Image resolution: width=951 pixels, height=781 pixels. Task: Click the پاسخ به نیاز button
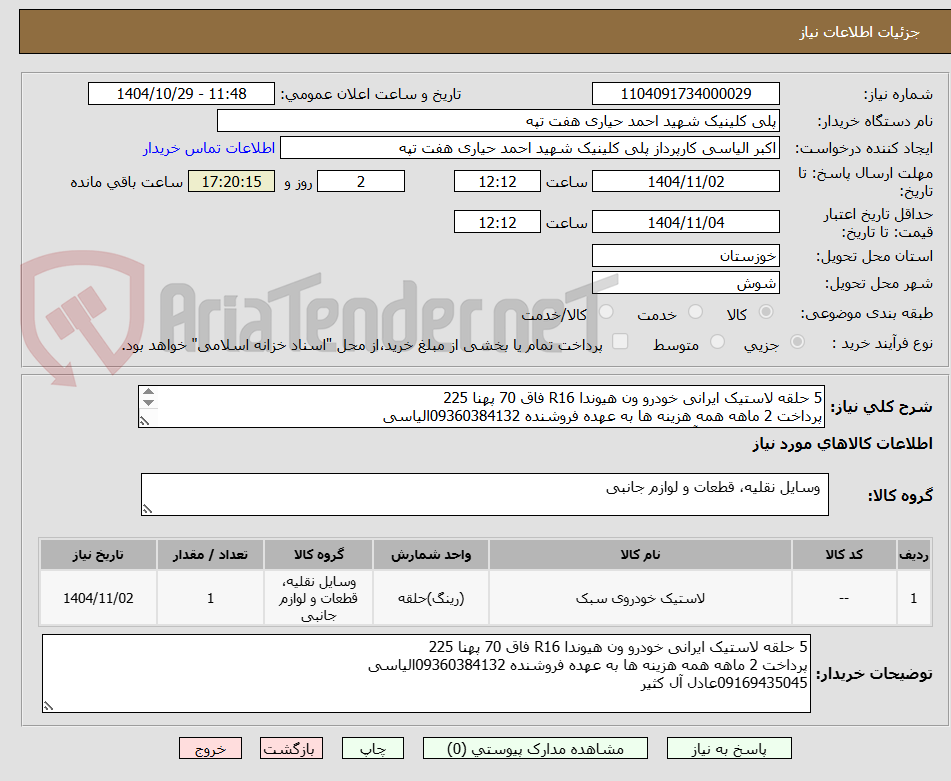(729, 748)
